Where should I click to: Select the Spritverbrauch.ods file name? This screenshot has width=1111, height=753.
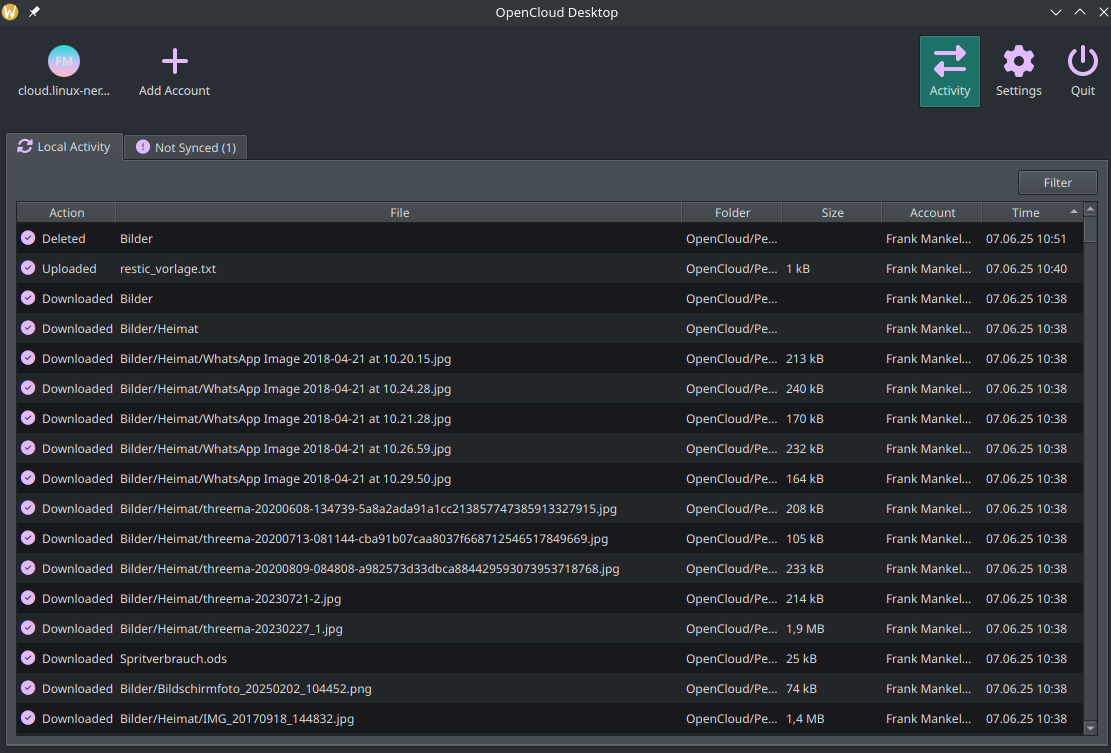[x=174, y=659]
